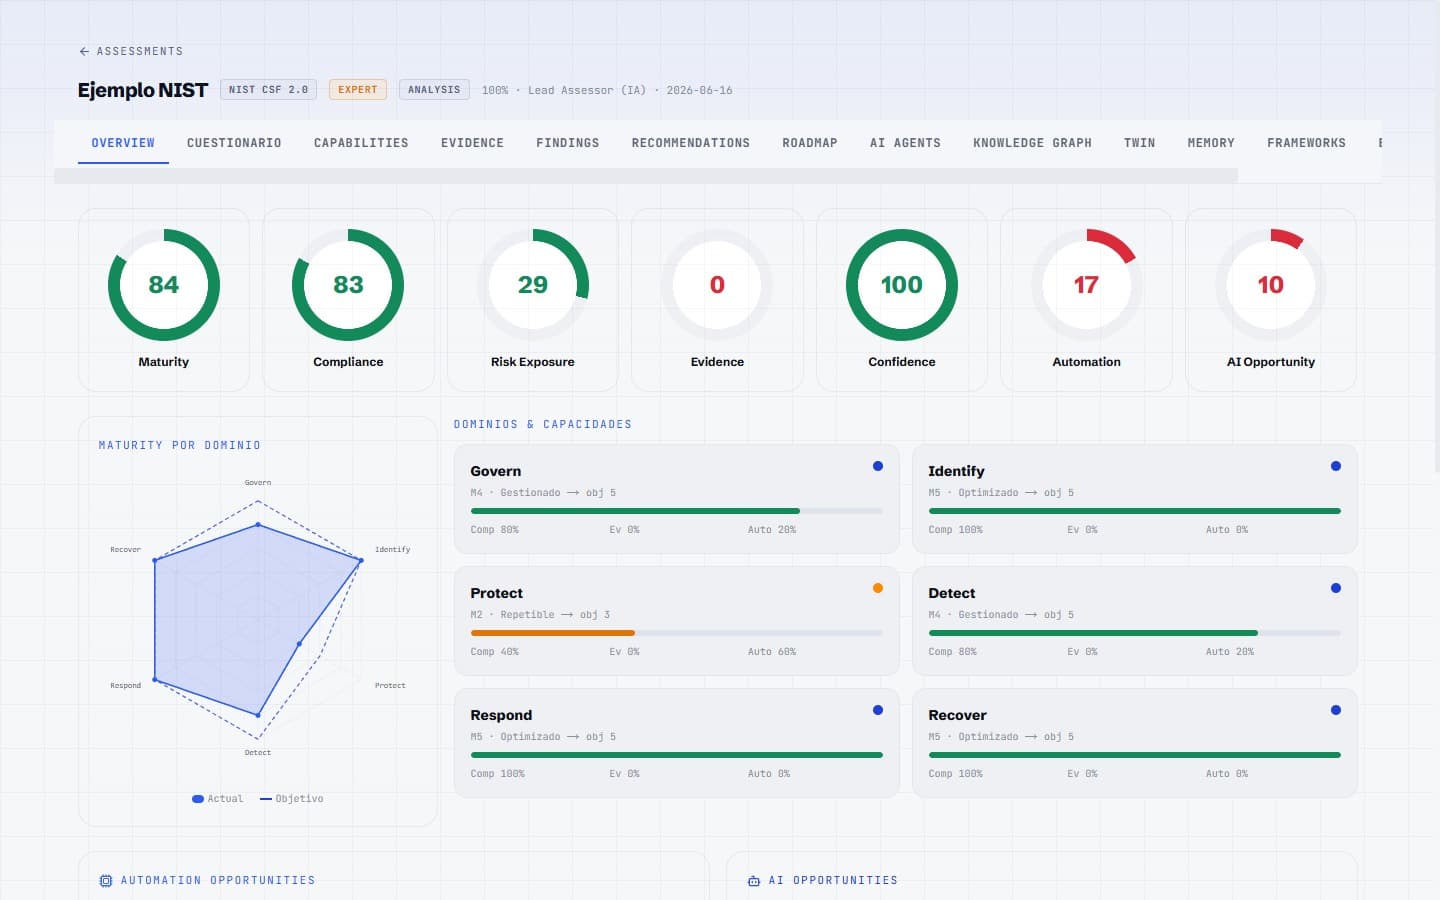Switch to the AI Agents tab
1440x900 pixels.
click(905, 143)
